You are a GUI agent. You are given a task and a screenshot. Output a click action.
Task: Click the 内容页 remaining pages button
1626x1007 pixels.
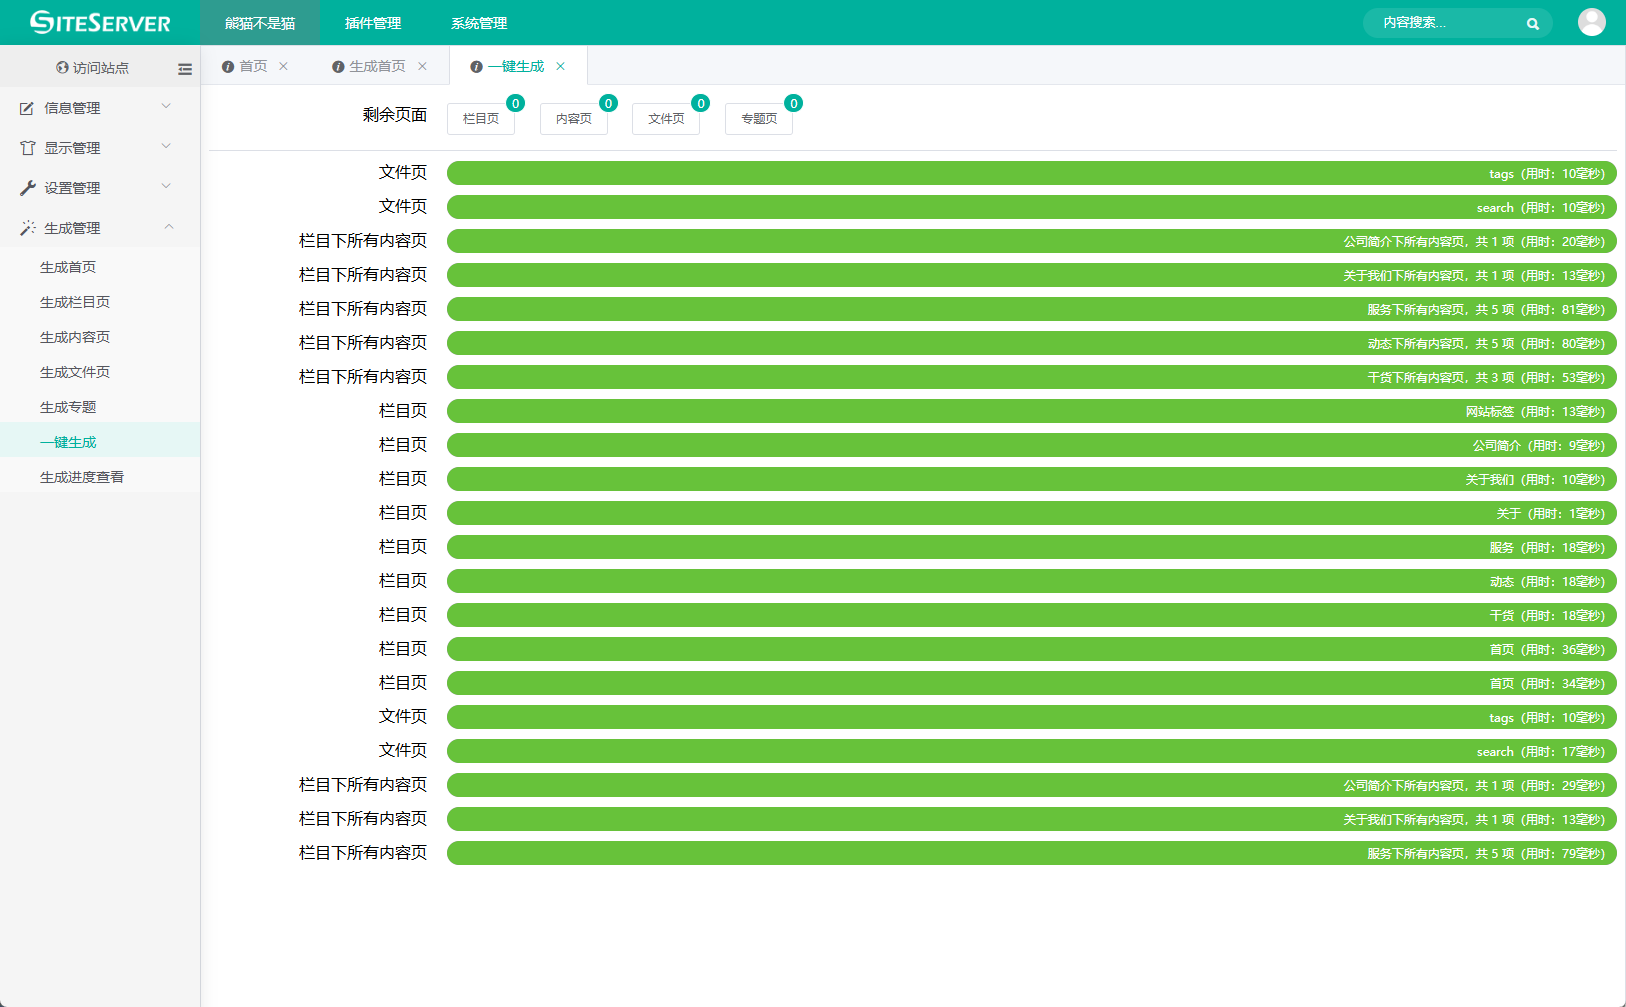(574, 118)
